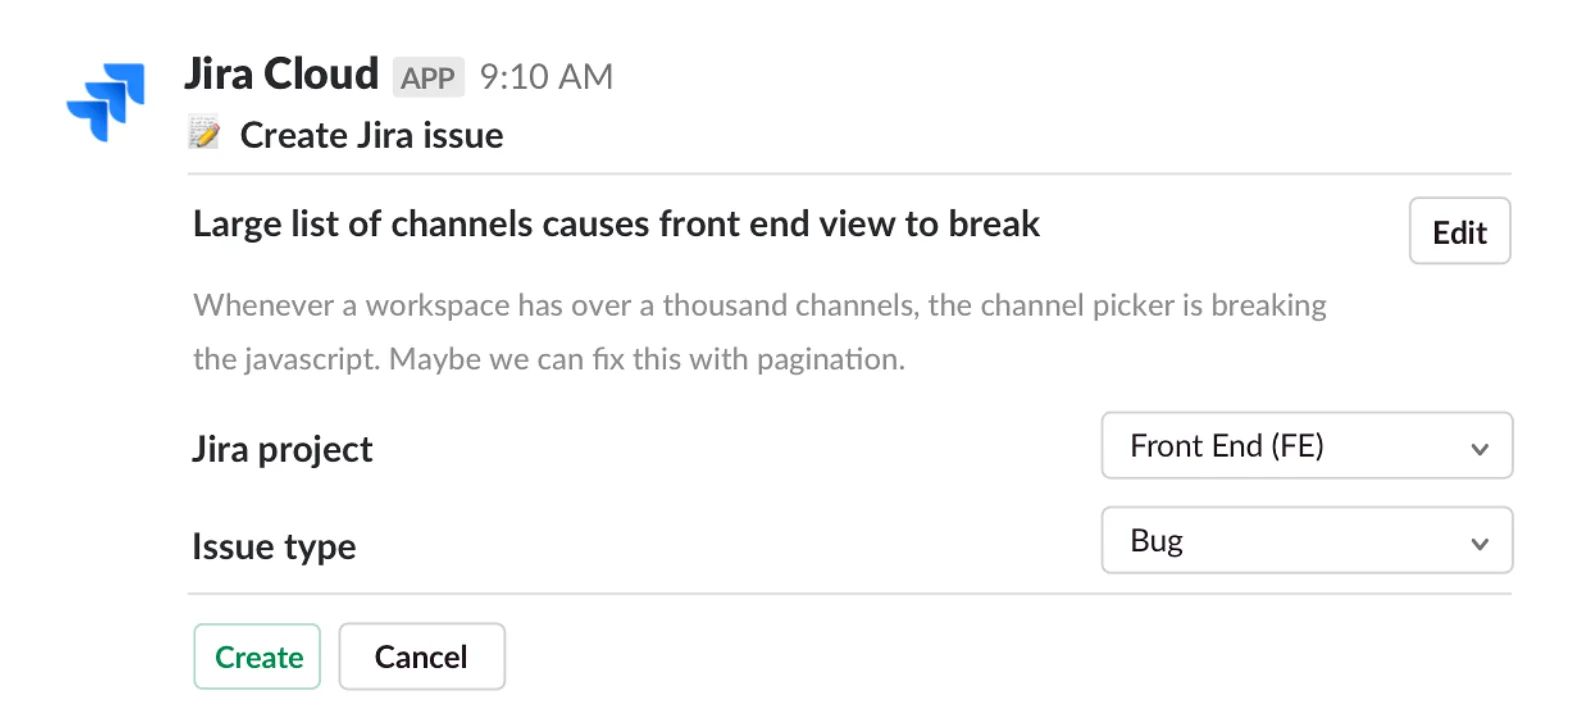This screenshot has width=1578, height=728.
Task: Click the chevron arrow in Jira project dropdown
Action: pos(1480,449)
